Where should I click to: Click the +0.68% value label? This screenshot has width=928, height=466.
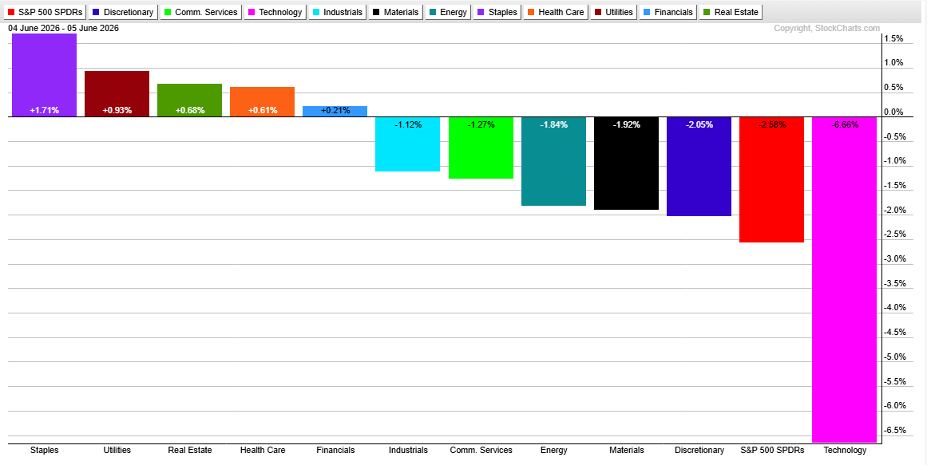click(x=189, y=110)
